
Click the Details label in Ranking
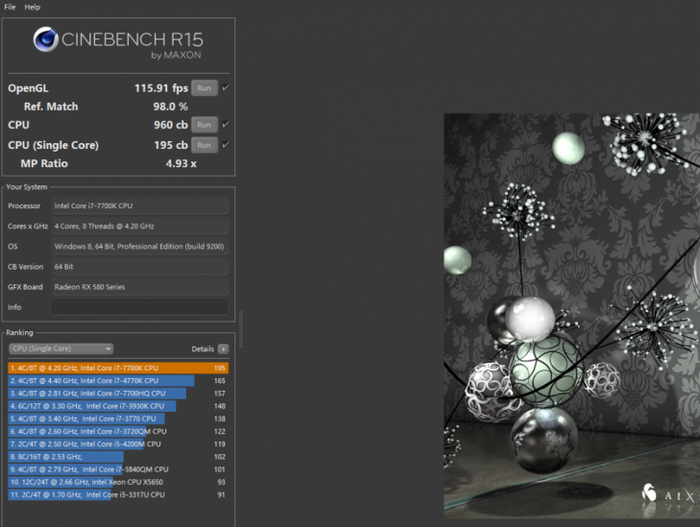(203, 349)
